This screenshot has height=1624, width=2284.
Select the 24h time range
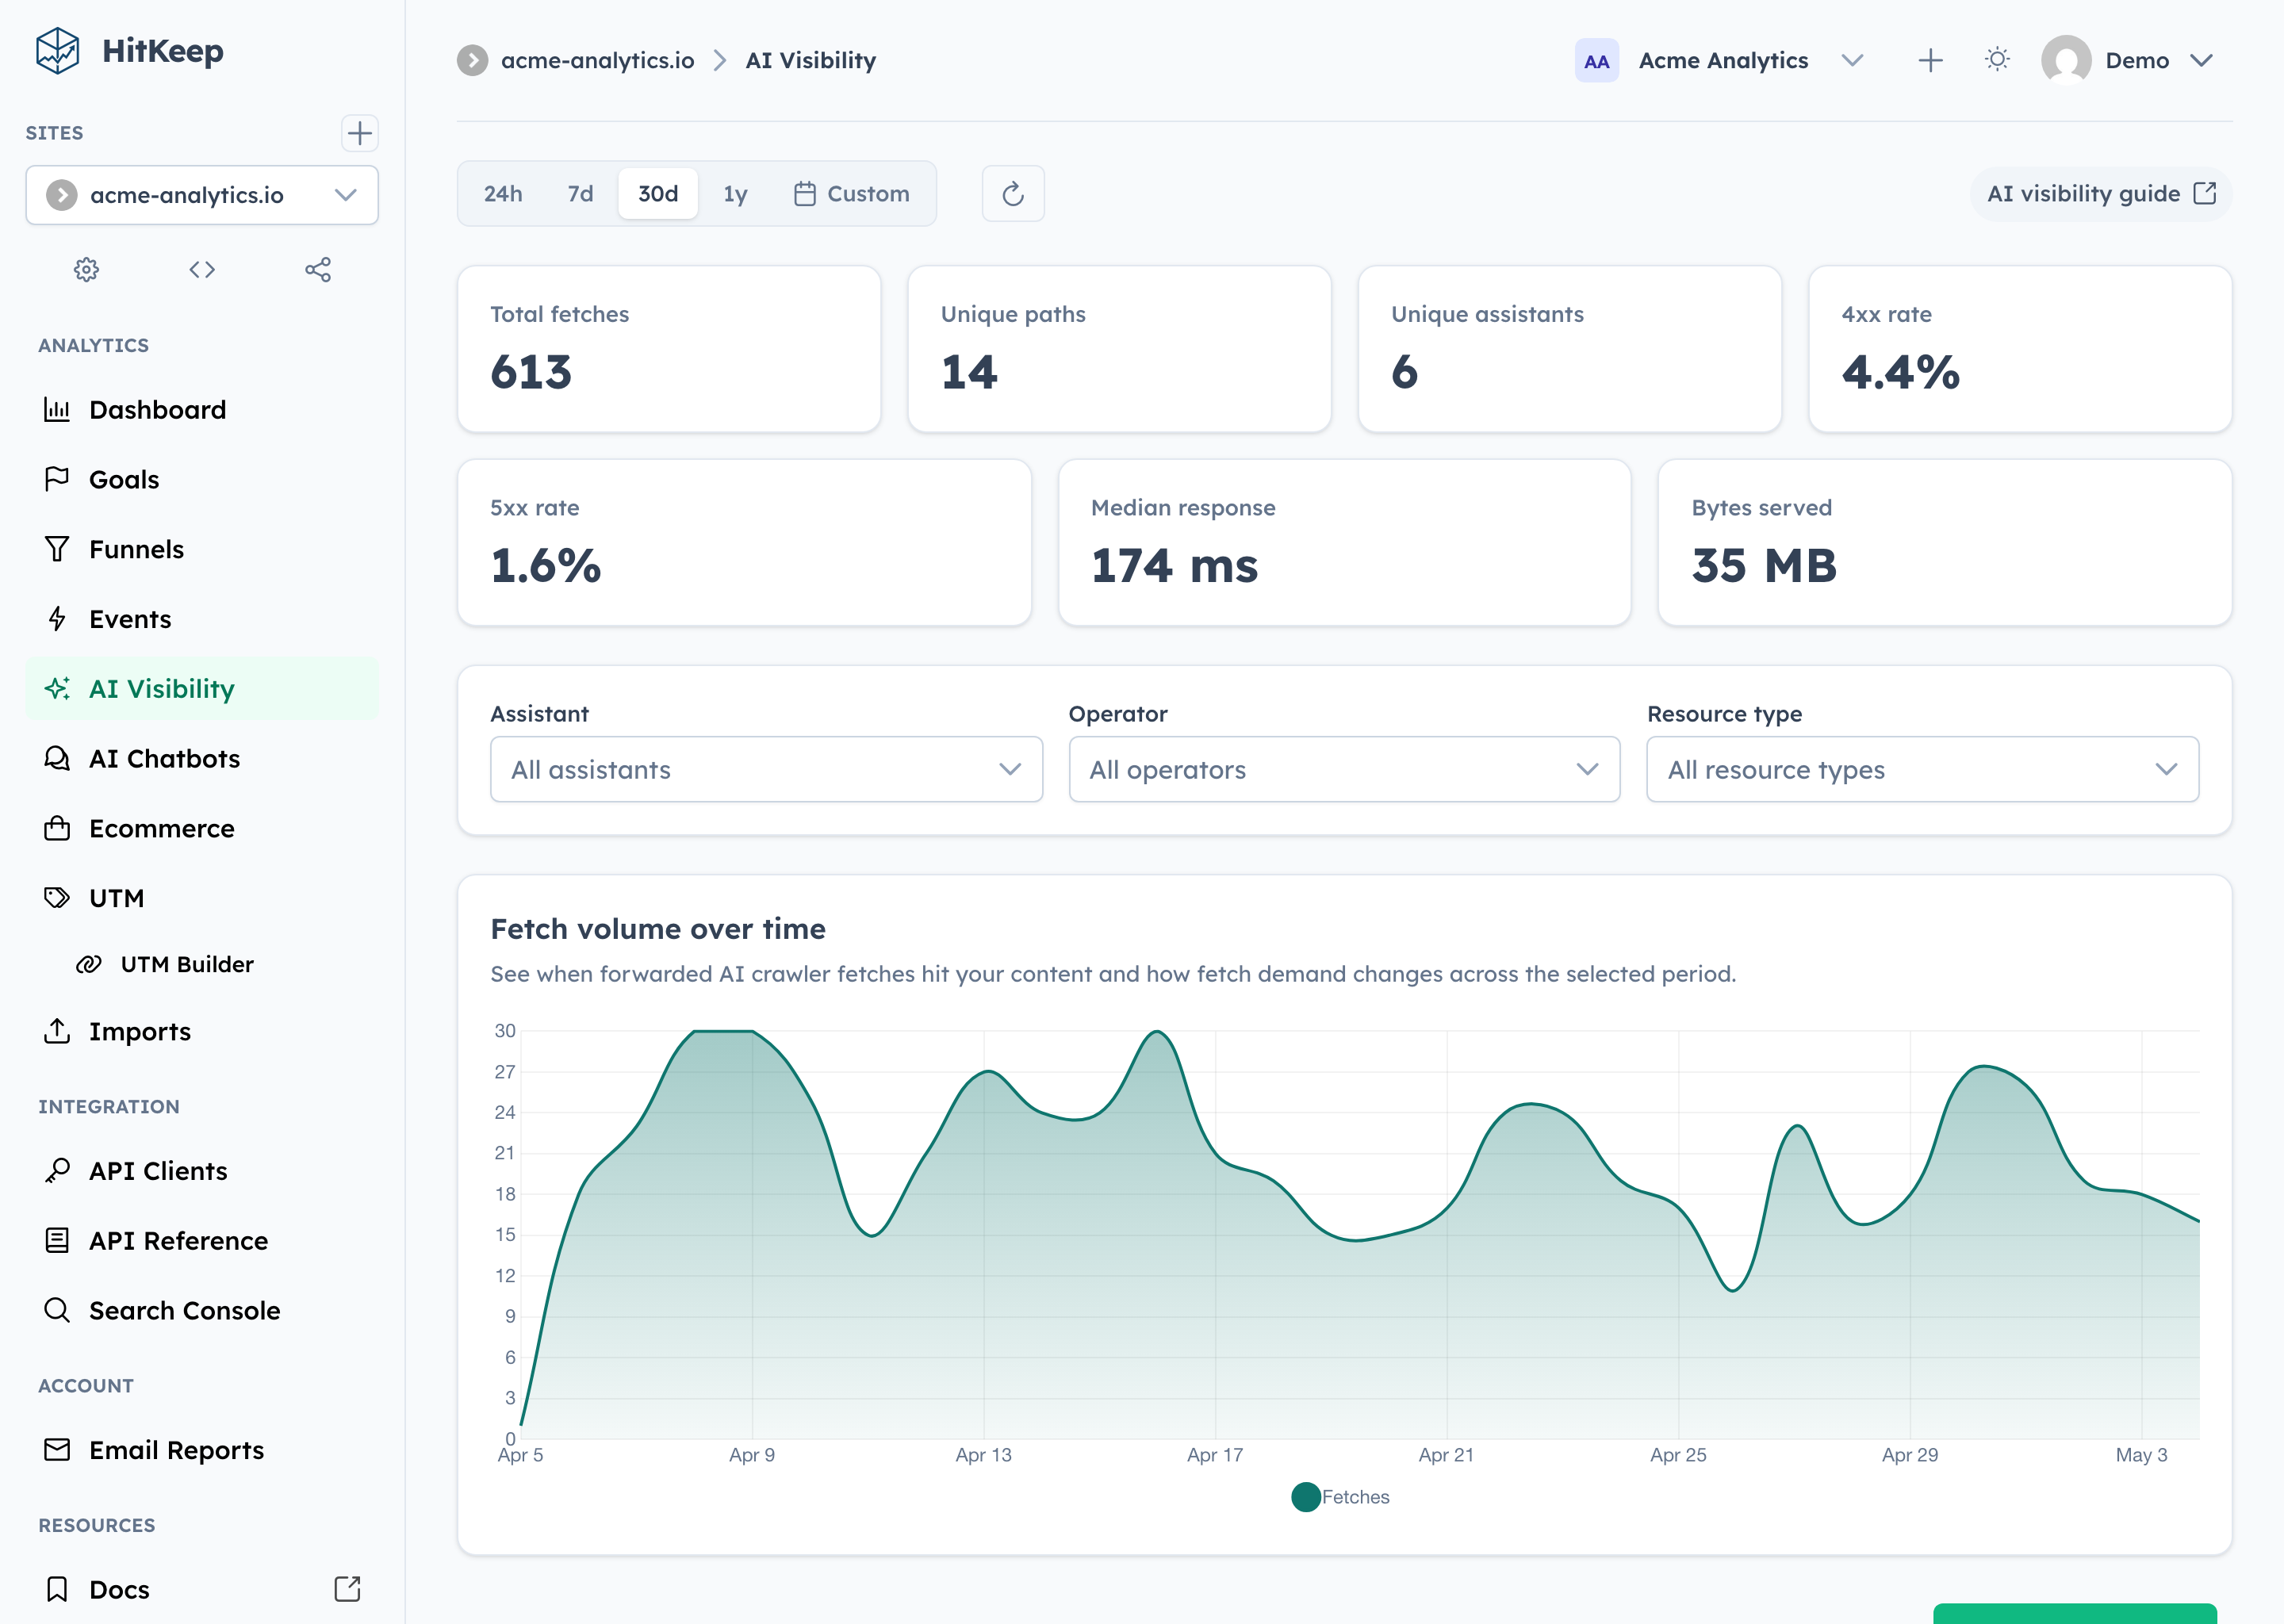tap(503, 194)
